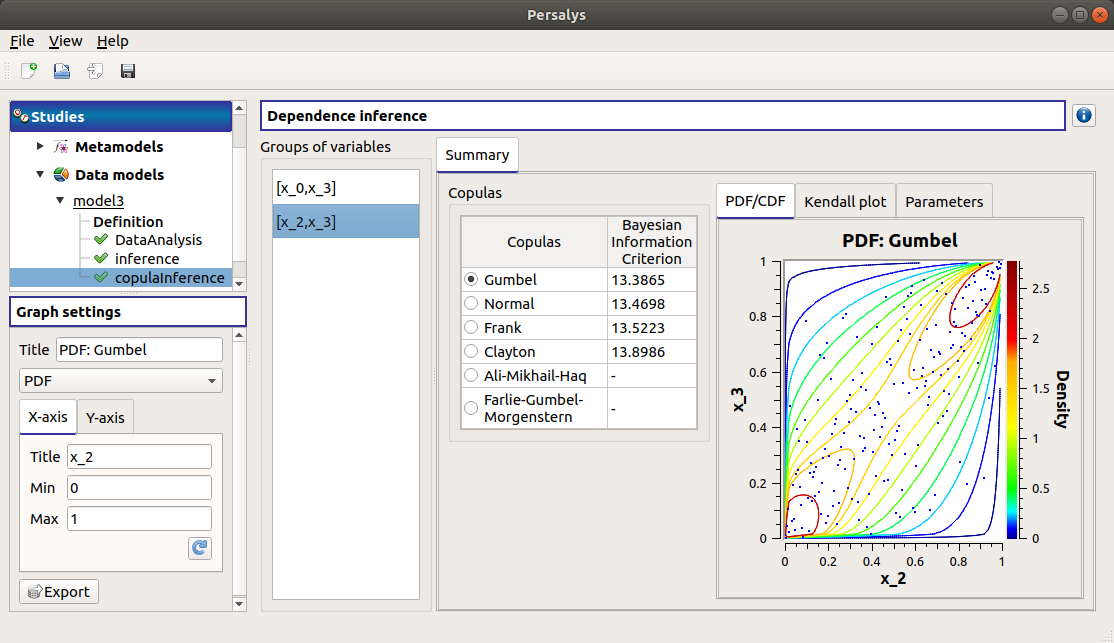Open the Parameters tab
The width and height of the screenshot is (1114, 643).
(x=944, y=200)
